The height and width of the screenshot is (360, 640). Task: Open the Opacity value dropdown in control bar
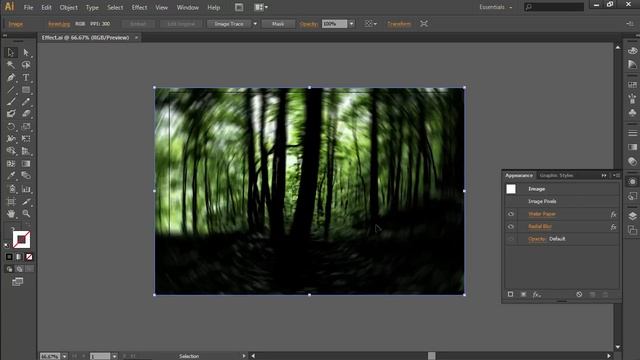pos(351,24)
